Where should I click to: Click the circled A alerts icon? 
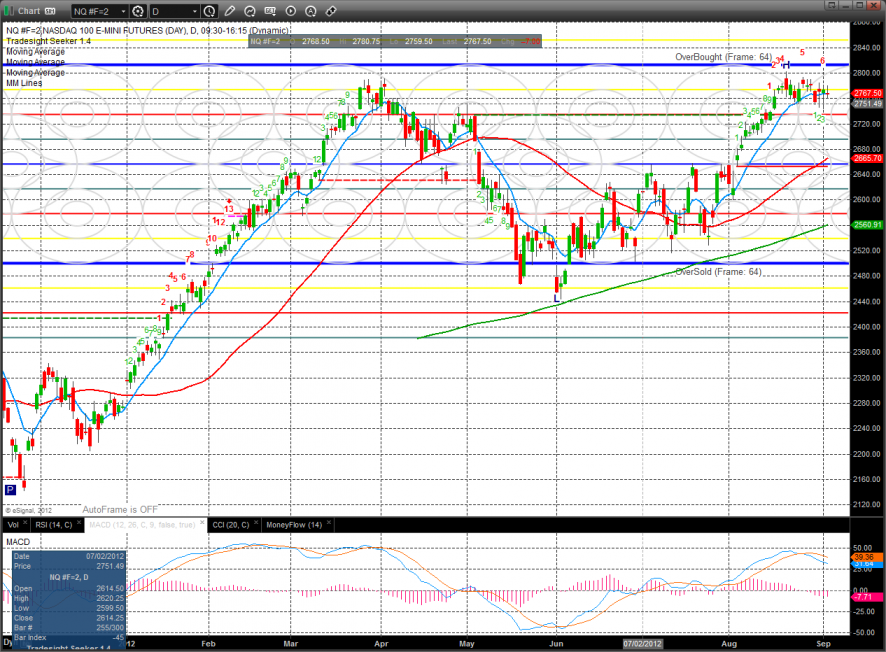(x=310, y=11)
